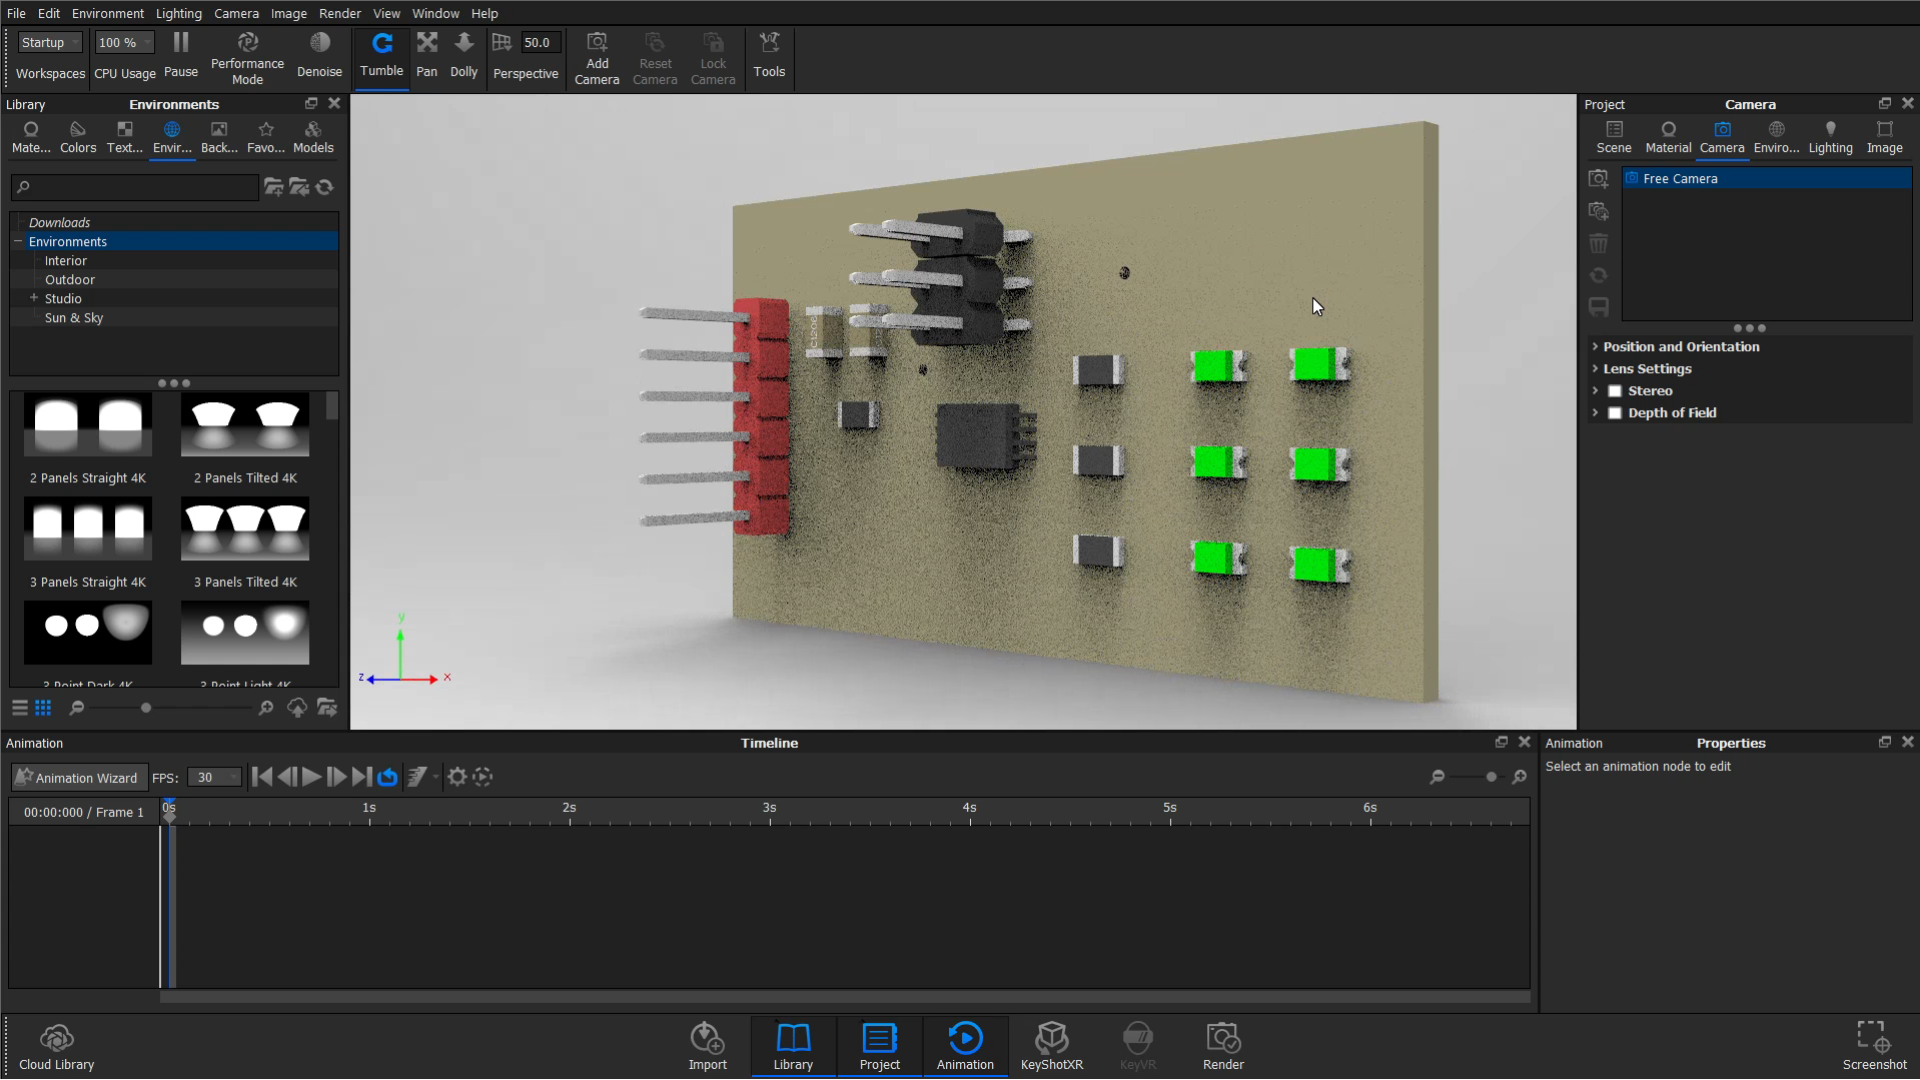This screenshot has width=1920, height=1080.
Task: Launch the Animation Wizard
Action: pyautogui.click(x=77, y=777)
